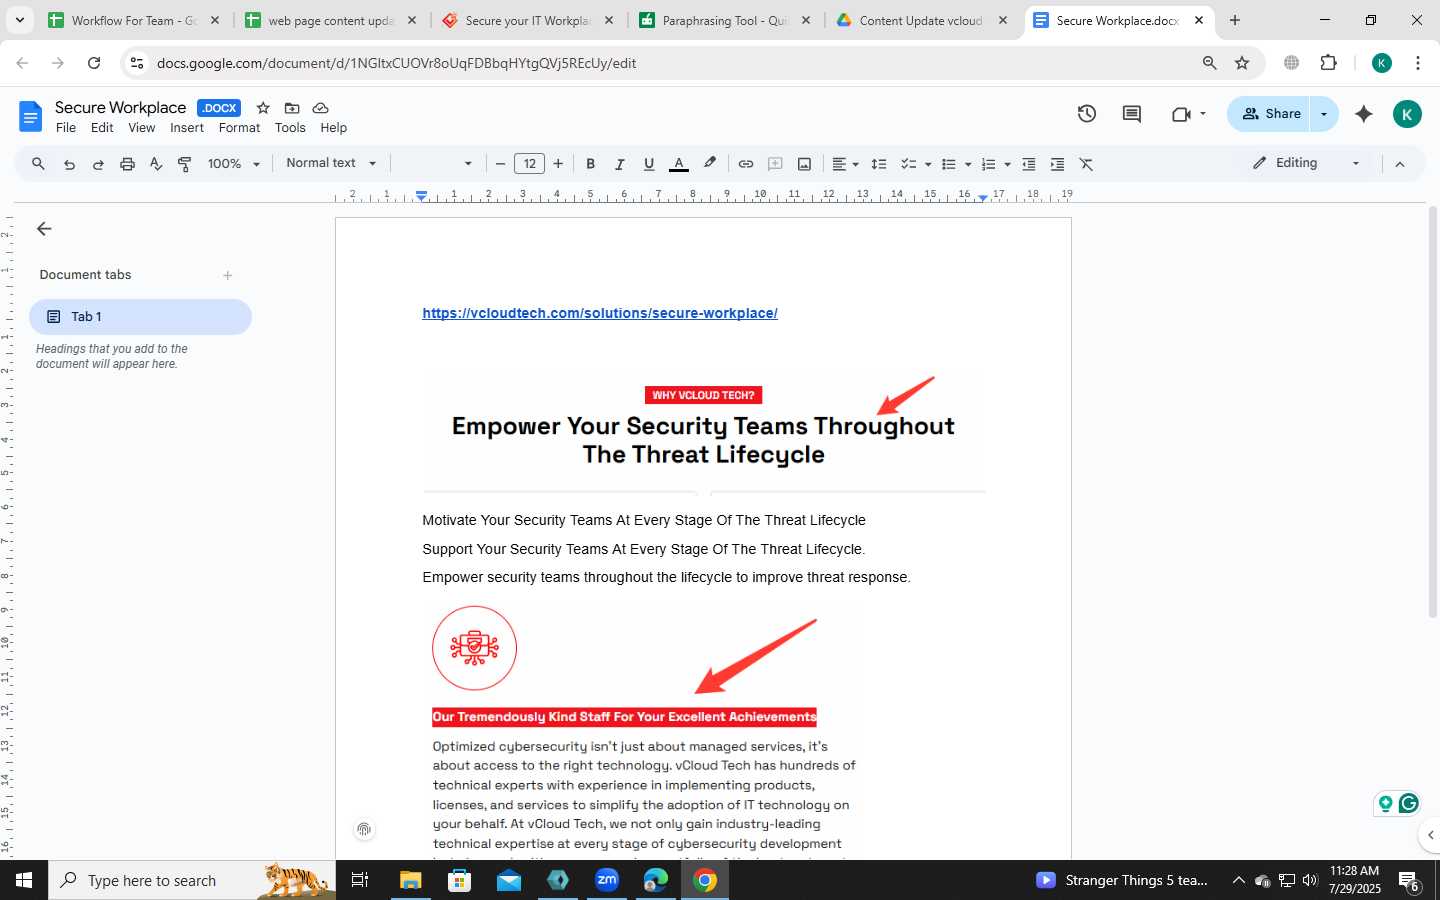Open the 100% zoom dropdown

point(234,164)
